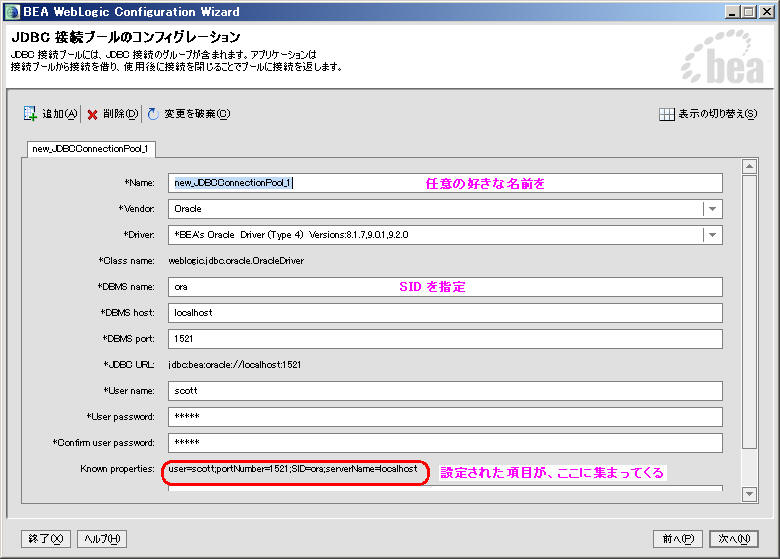Click the 前へ (Previous) button
The width and height of the screenshot is (780, 559).
coord(676,538)
